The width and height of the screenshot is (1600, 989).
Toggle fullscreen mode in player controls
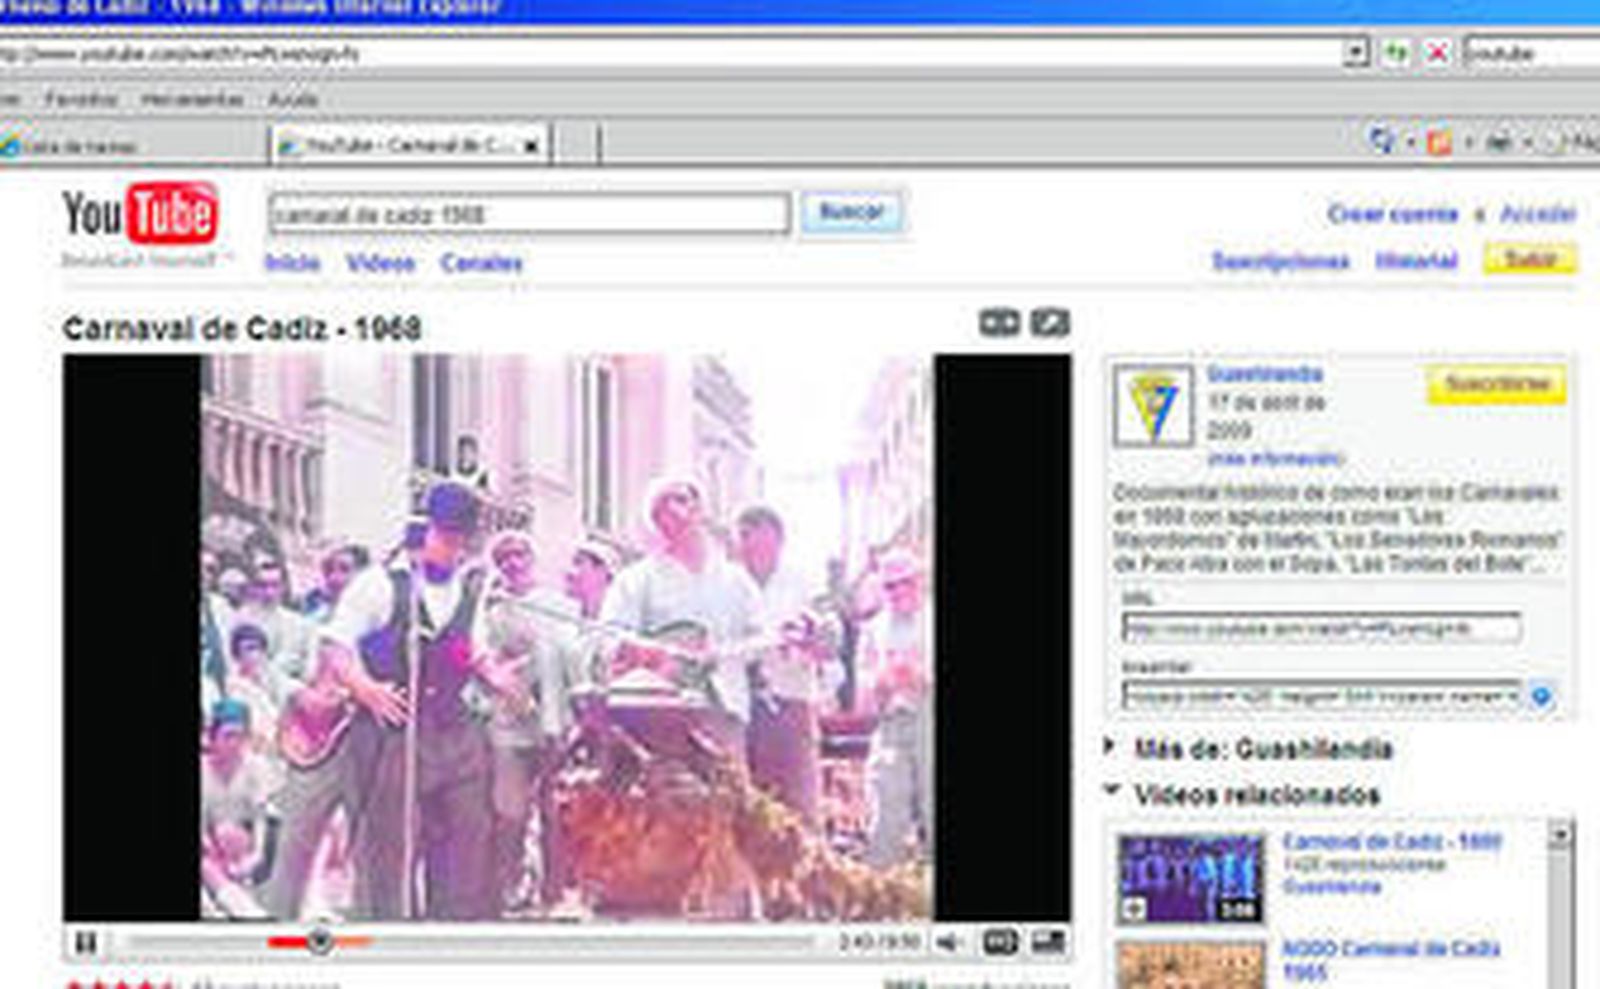(1048, 942)
